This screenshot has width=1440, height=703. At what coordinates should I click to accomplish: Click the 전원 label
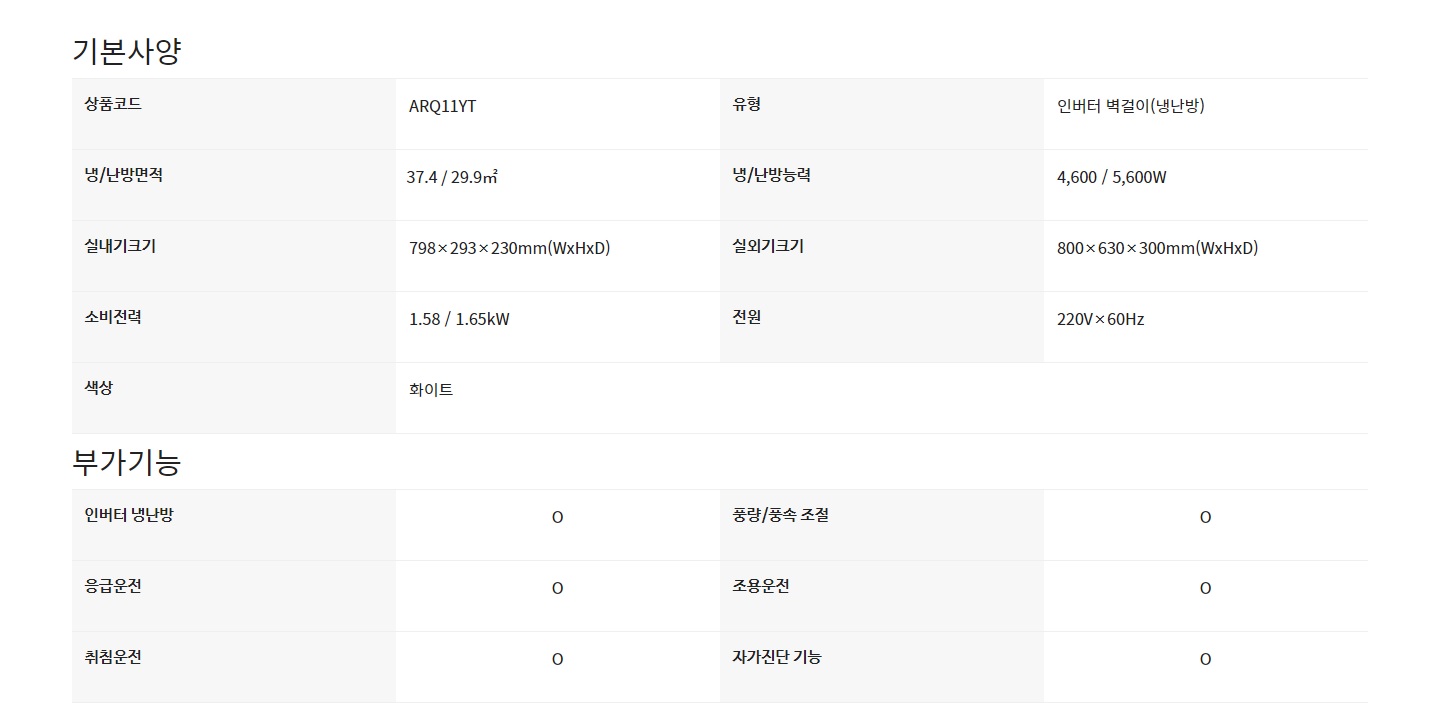(x=746, y=316)
